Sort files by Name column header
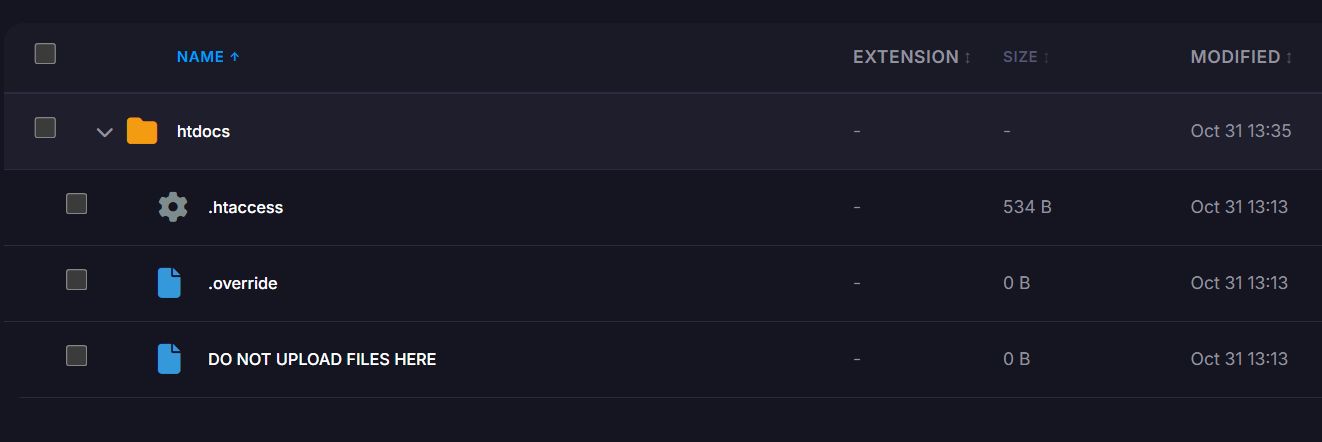This screenshot has height=442, width=1322. click(200, 57)
